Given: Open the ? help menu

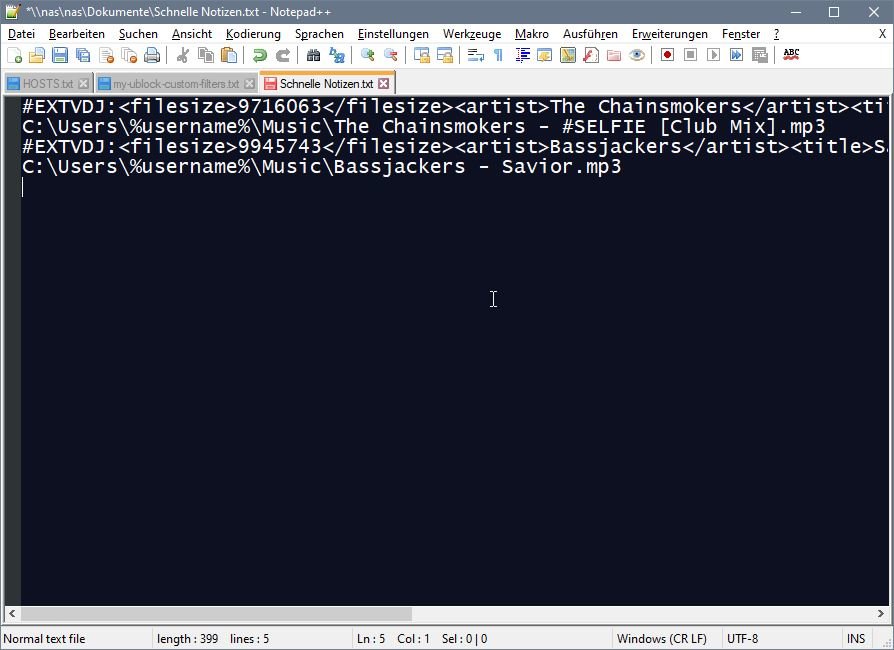Looking at the screenshot, I should pyautogui.click(x=776, y=34).
